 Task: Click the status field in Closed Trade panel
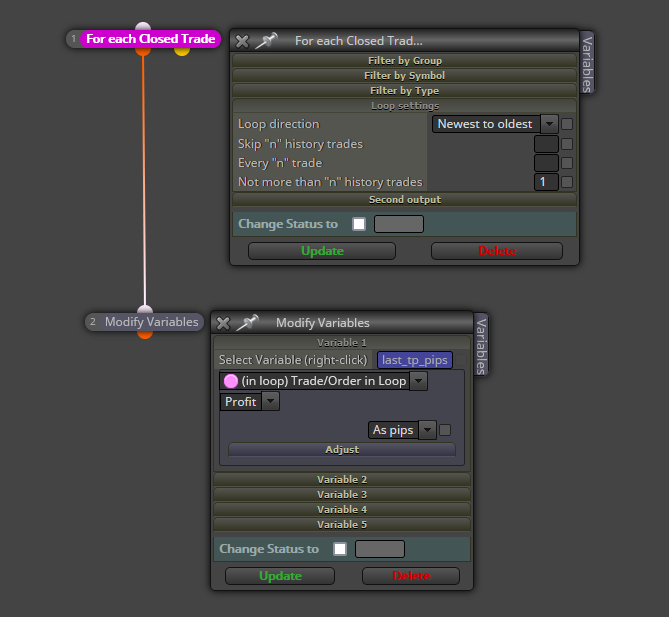(399, 224)
